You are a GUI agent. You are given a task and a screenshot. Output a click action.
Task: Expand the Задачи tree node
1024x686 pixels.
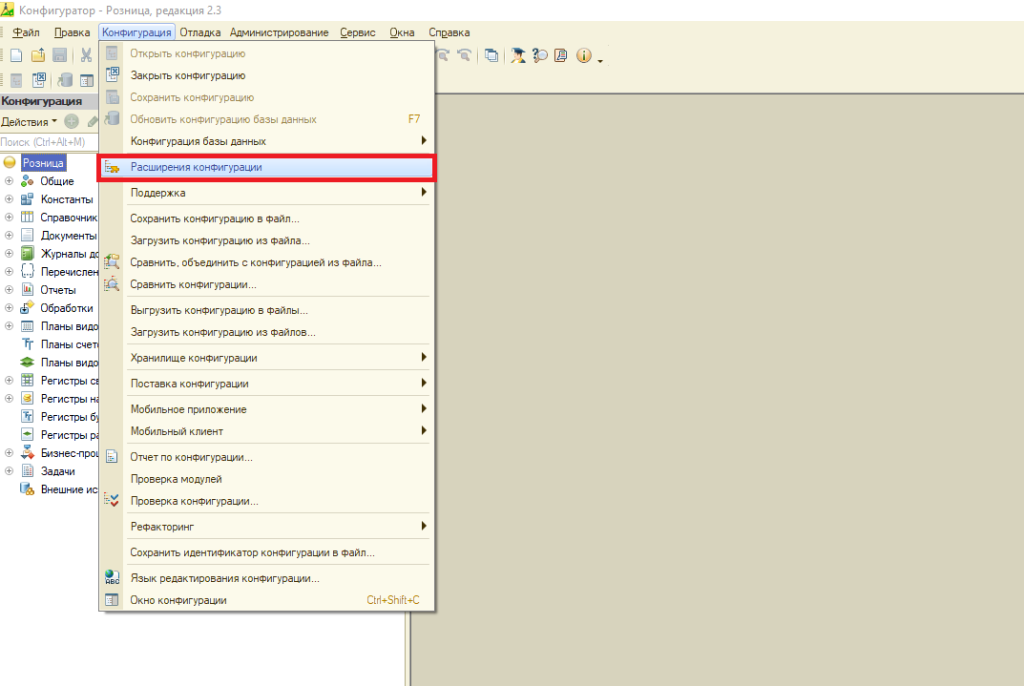point(9,471)
